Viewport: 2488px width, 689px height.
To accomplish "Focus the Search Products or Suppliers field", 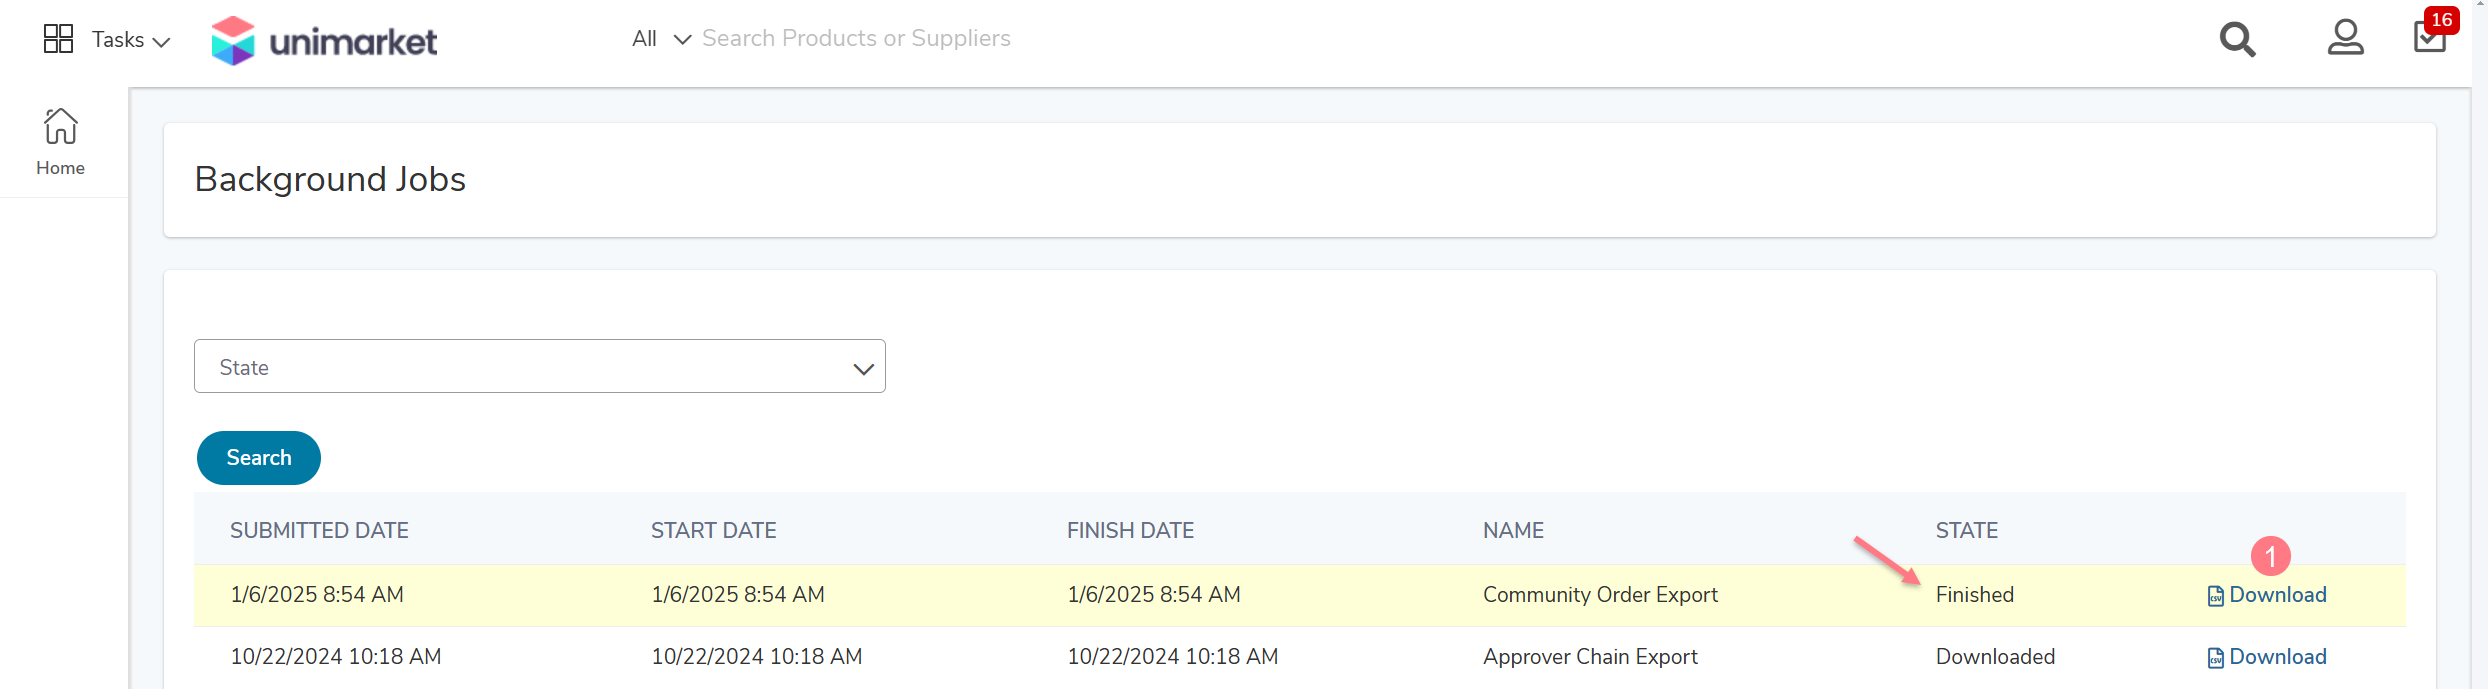I will point(856,38).
